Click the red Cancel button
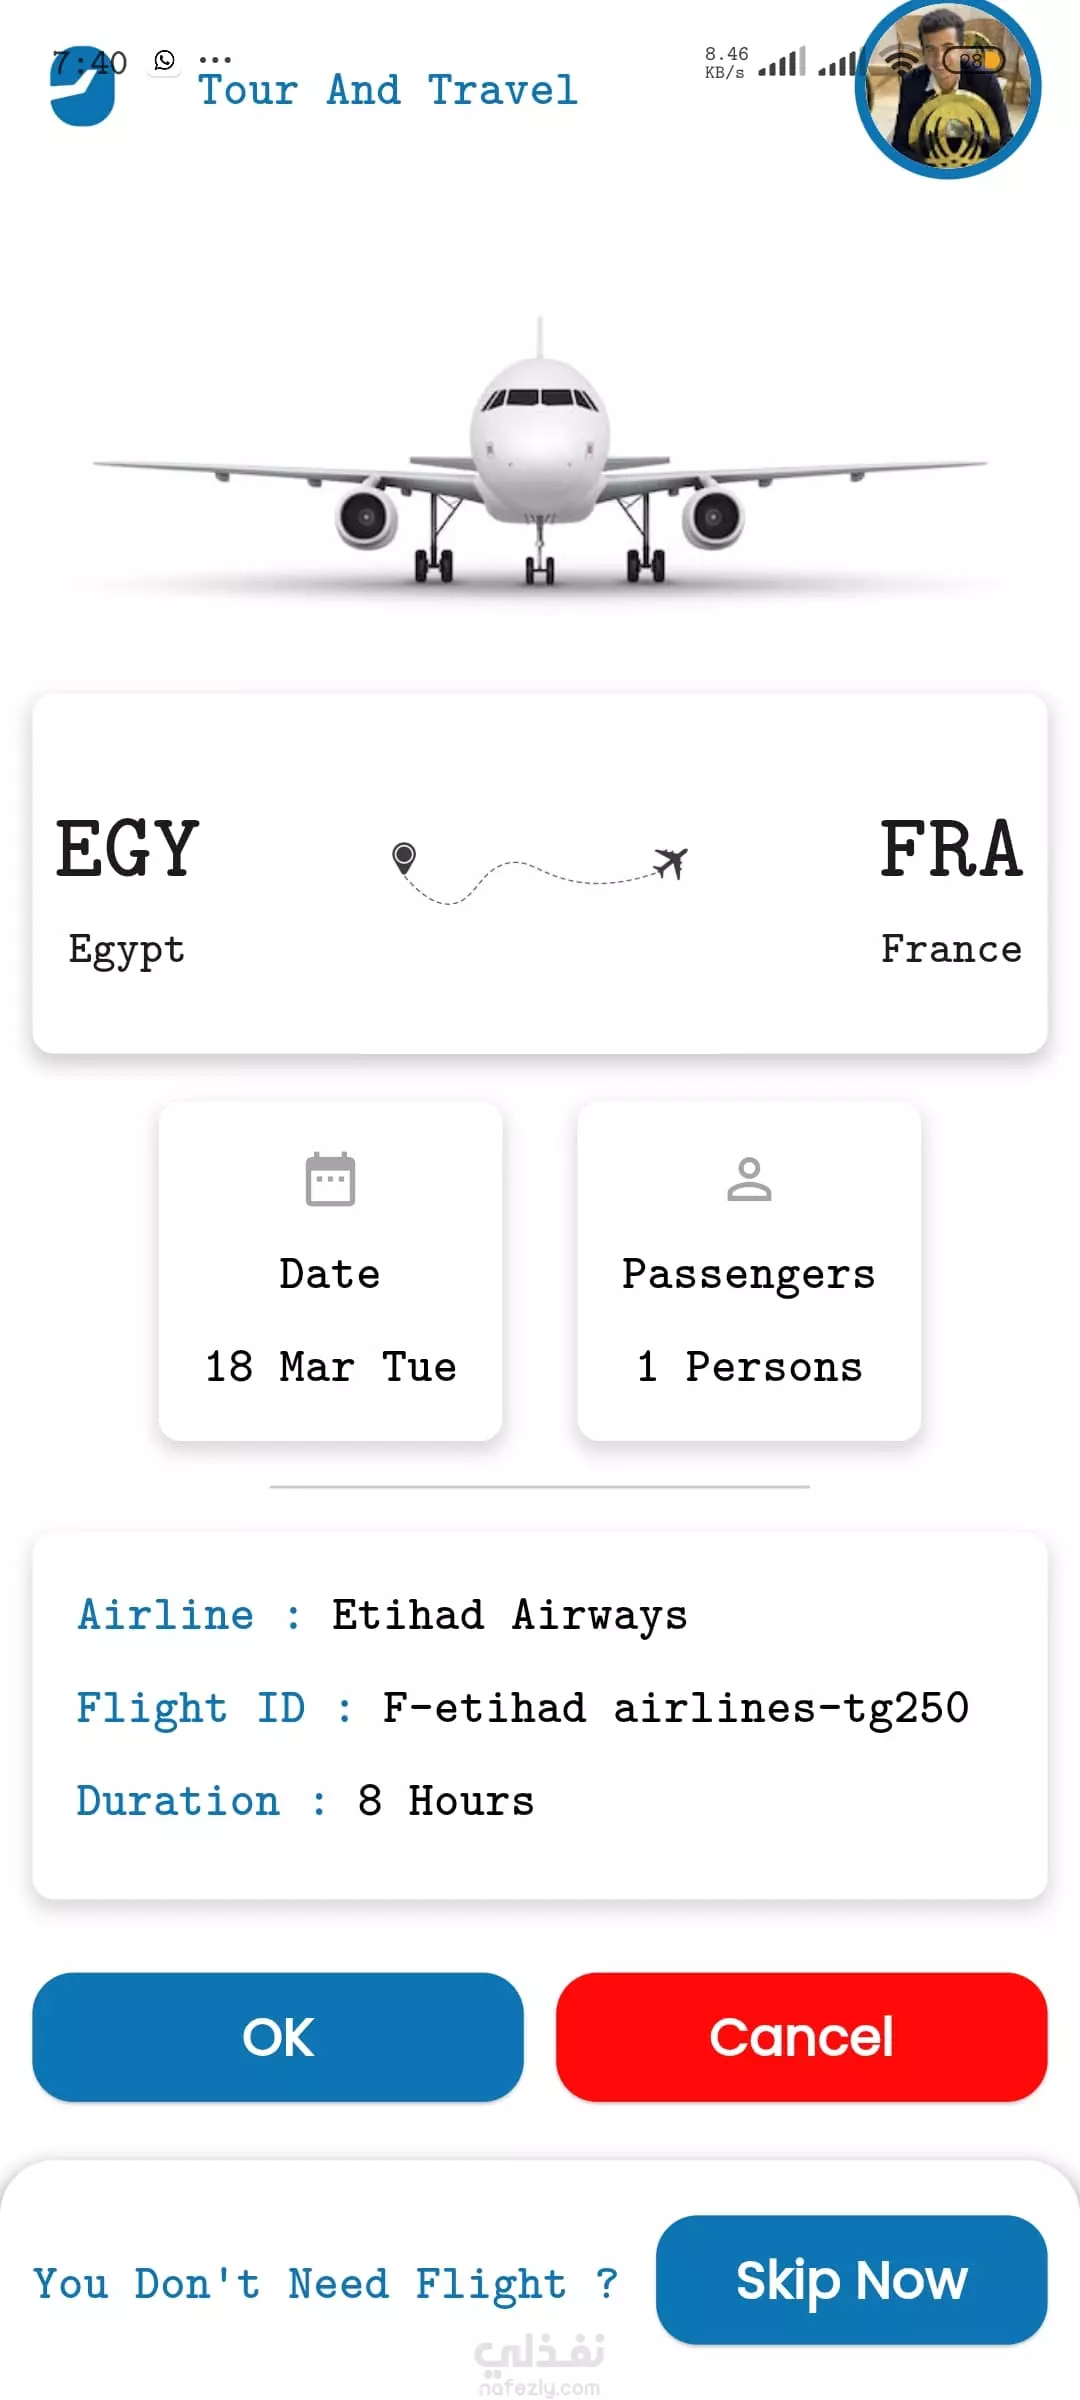Screen dimensions: 1080x2400 (x=802, y=2037)
